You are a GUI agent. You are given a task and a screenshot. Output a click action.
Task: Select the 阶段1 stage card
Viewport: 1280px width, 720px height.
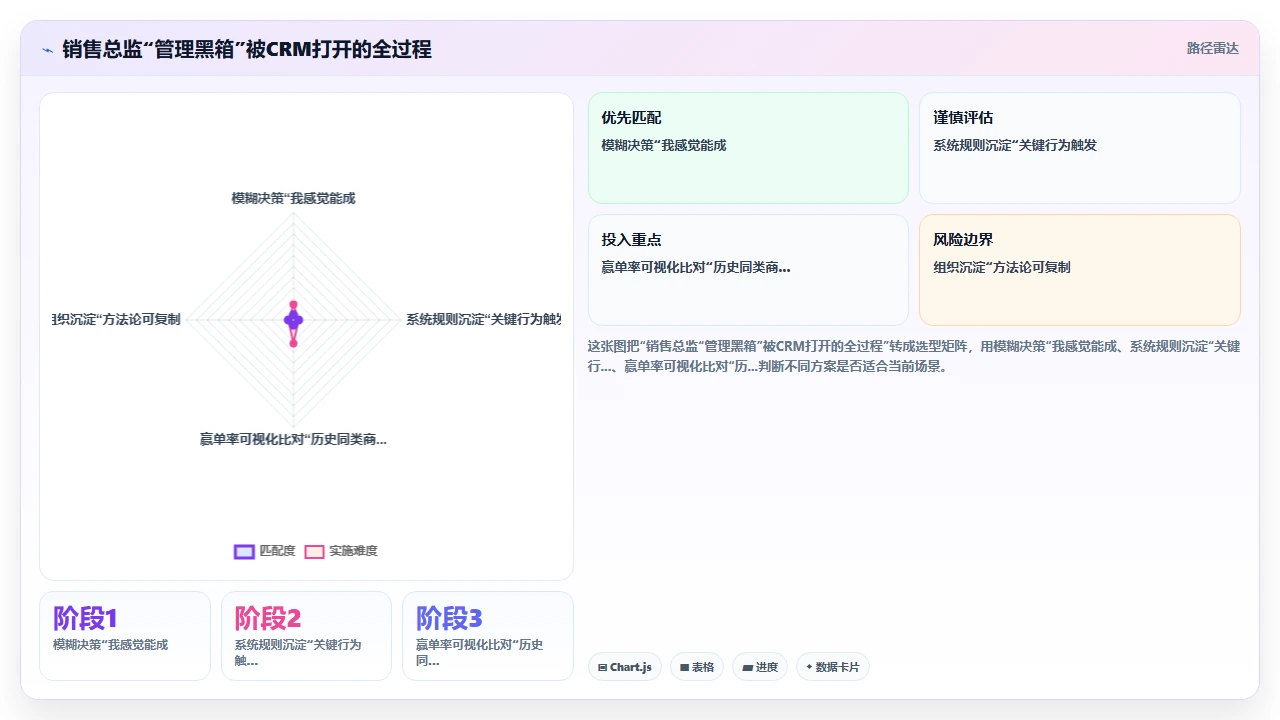(125, 636)
